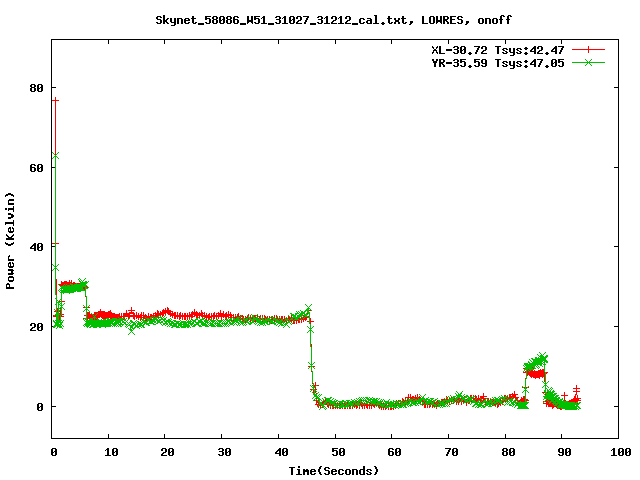Click x-axis tick label 40
The width and height of the screenshot is (640, 480).
pyautogui.click(x=281, y=452)
